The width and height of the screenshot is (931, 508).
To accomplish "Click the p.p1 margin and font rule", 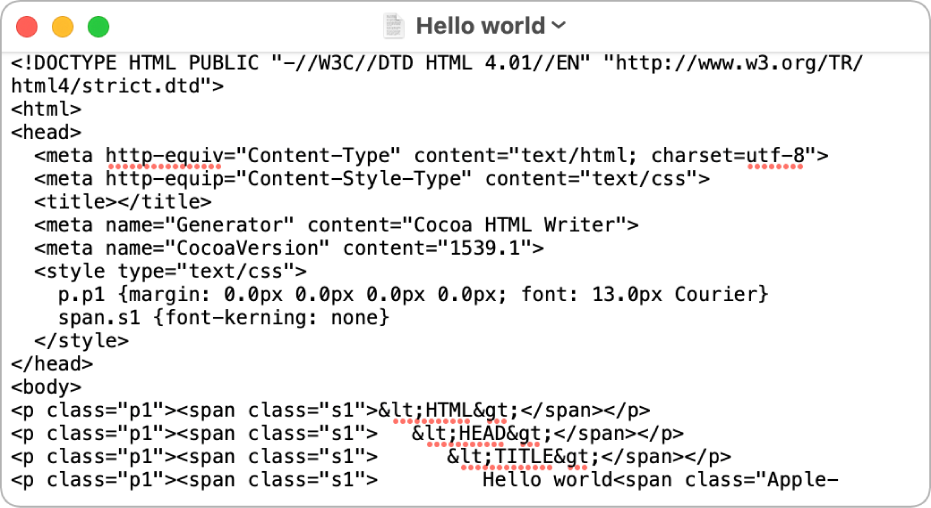I will coord(413,294).
